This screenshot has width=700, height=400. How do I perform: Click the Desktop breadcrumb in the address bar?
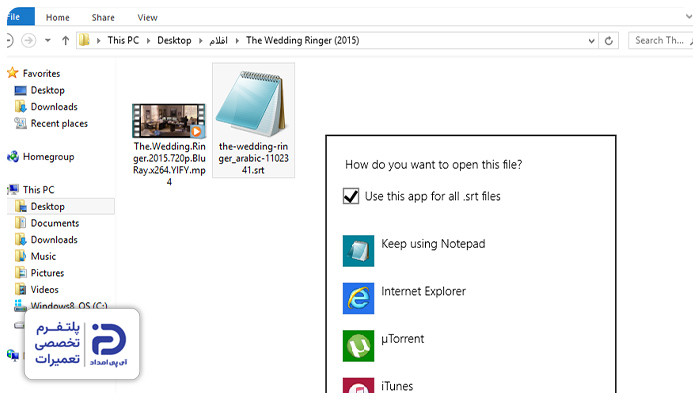pyautogui.click(x=174, y=41)
